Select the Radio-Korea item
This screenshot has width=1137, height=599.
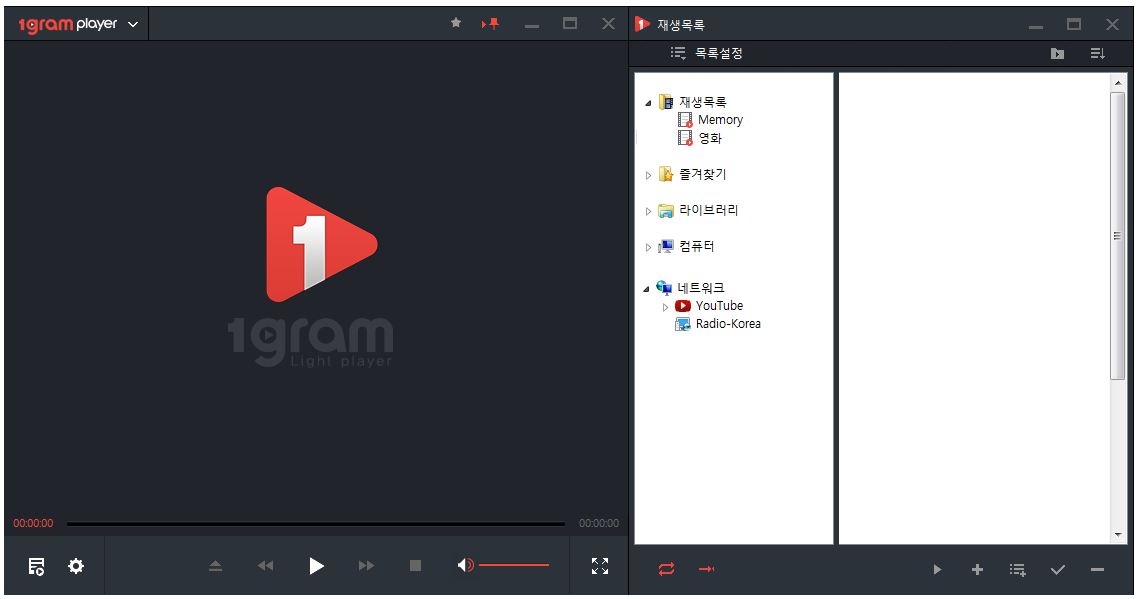pyautogui.click(x=728, y=324)
